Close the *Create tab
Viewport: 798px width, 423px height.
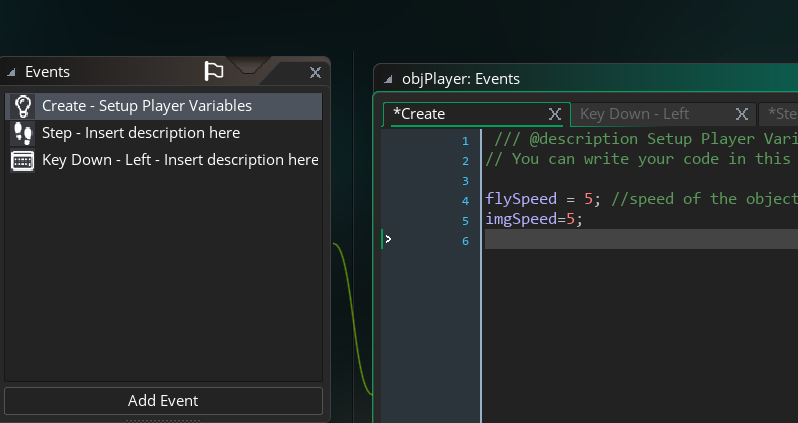pos(555,115)
